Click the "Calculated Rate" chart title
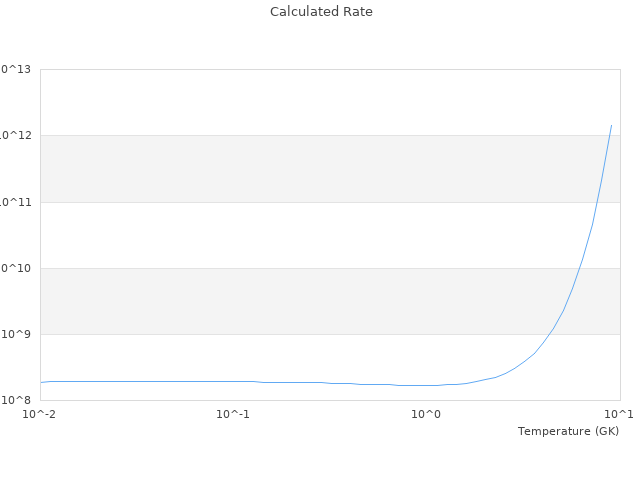The width and height of the screenshot is (640, 480). (x=321, y=12)
